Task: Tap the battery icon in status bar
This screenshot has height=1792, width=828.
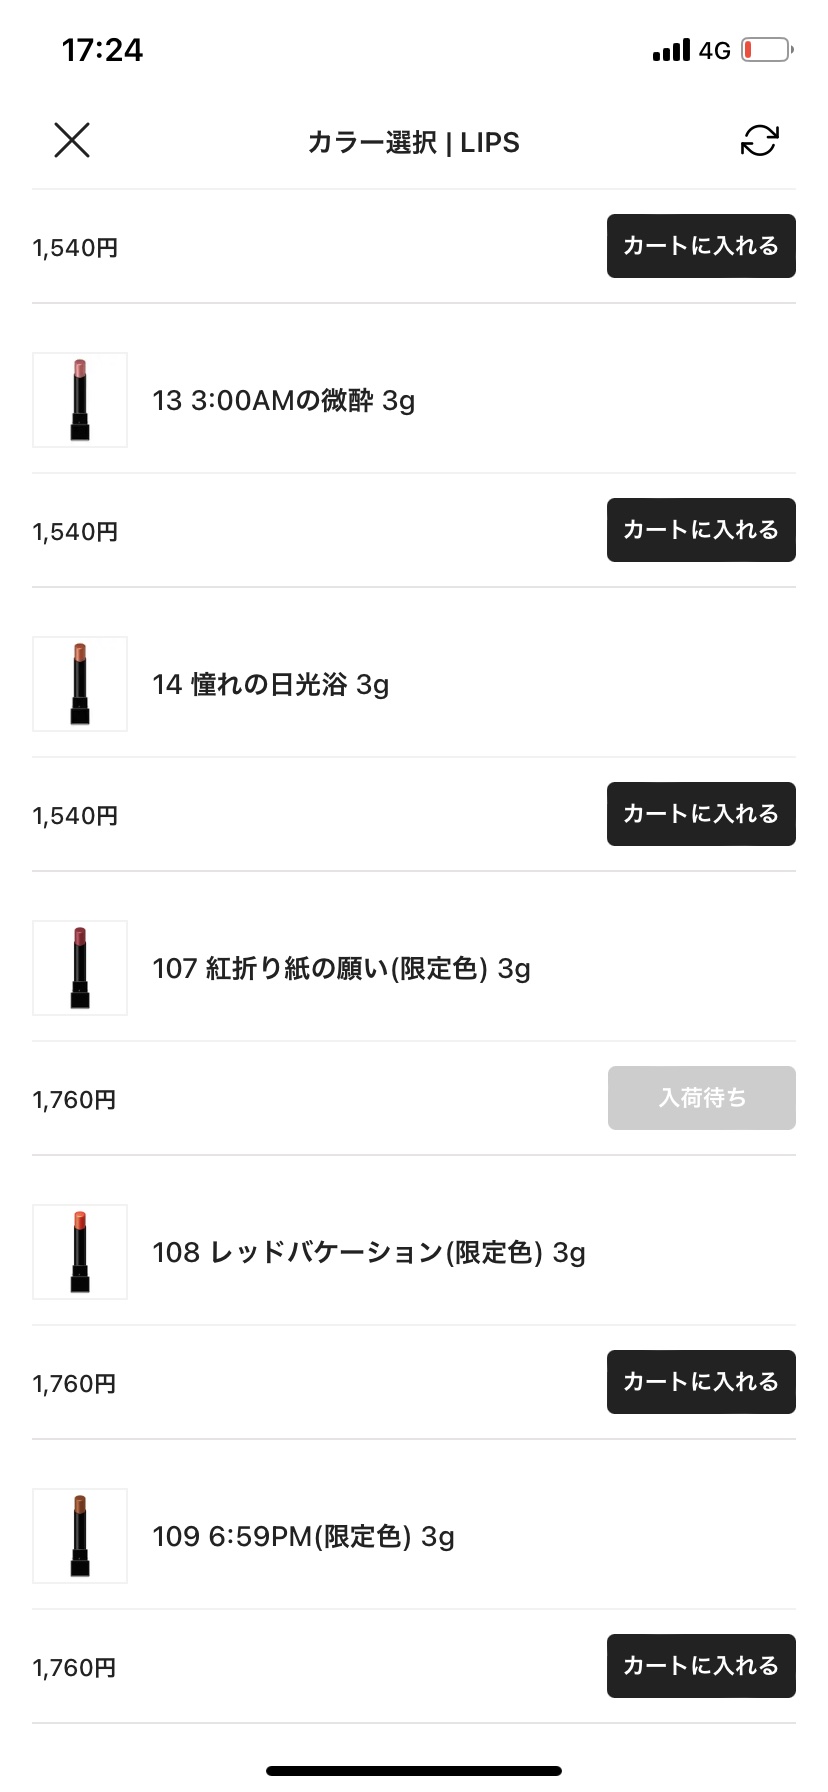Action: pyautogui.click(x=766, y=50)
